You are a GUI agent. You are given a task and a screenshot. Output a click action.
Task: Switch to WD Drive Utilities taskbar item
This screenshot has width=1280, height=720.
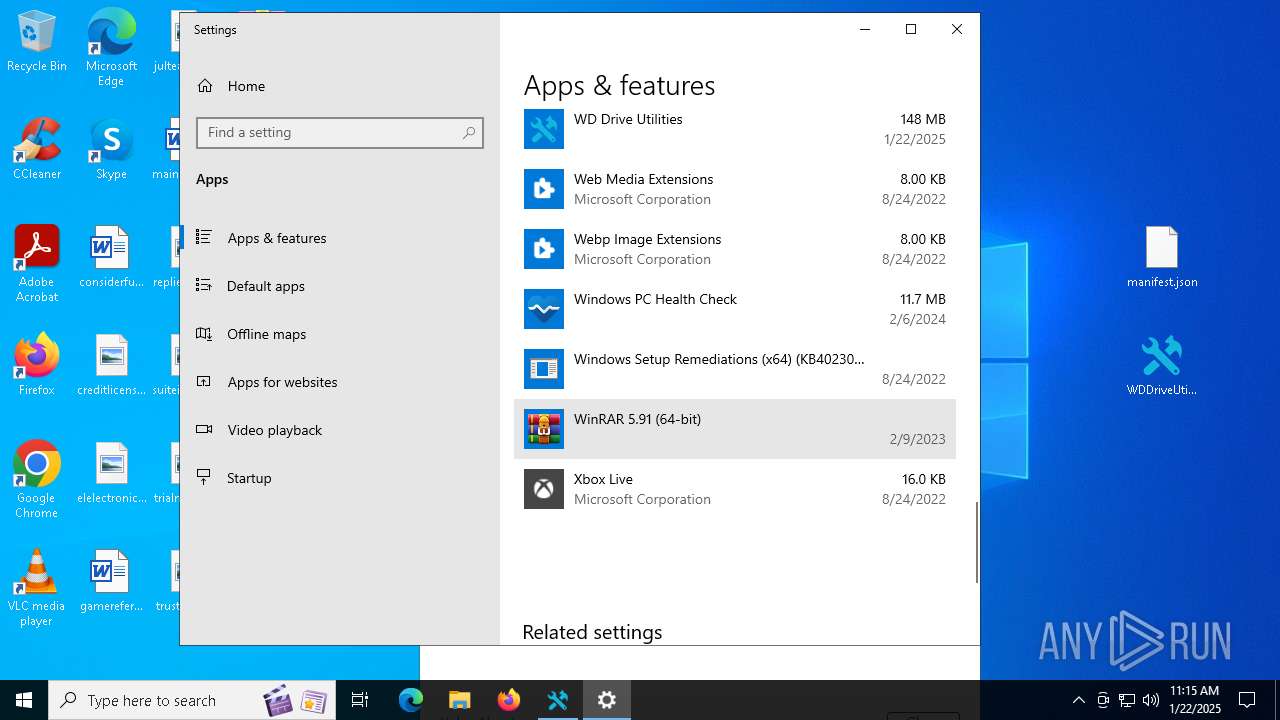point(558,700)
